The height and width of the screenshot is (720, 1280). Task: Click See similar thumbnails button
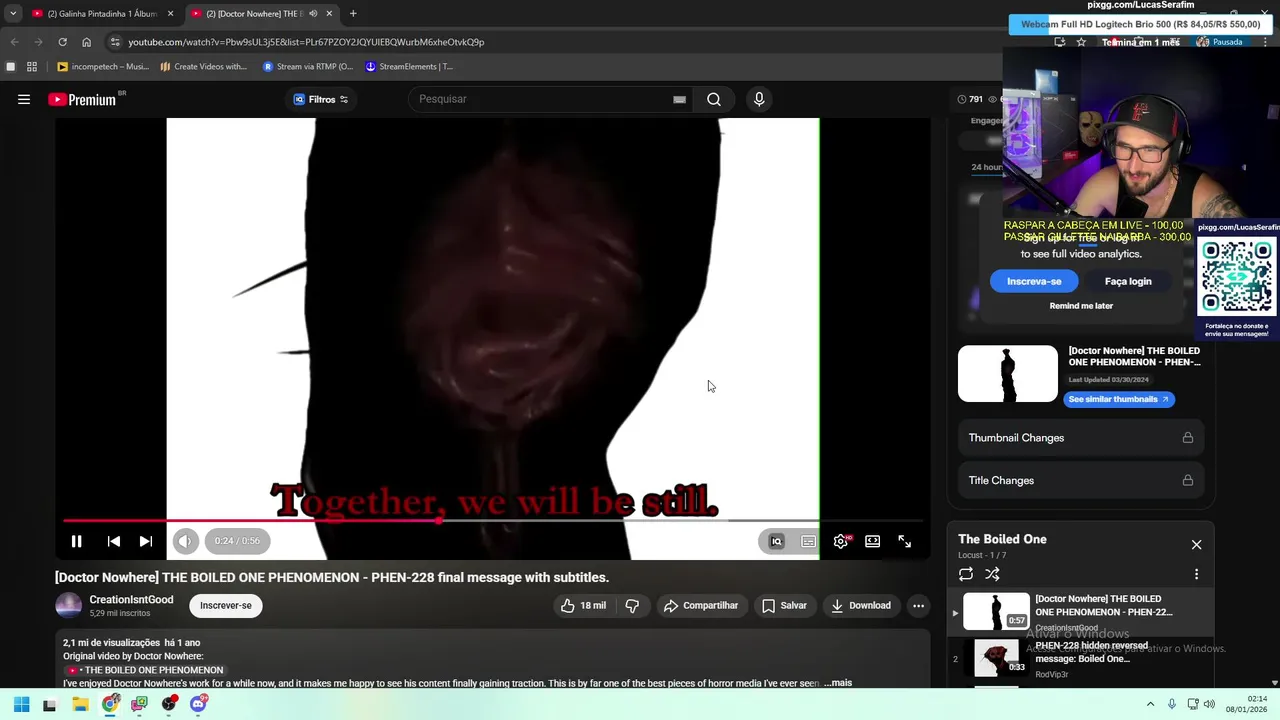coord(1118,399)
